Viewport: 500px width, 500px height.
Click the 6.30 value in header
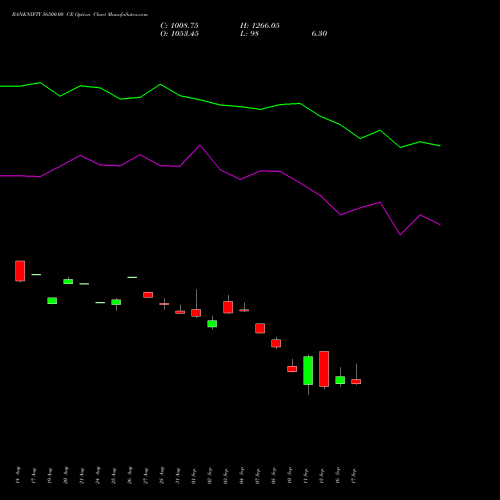coord(319,34)
